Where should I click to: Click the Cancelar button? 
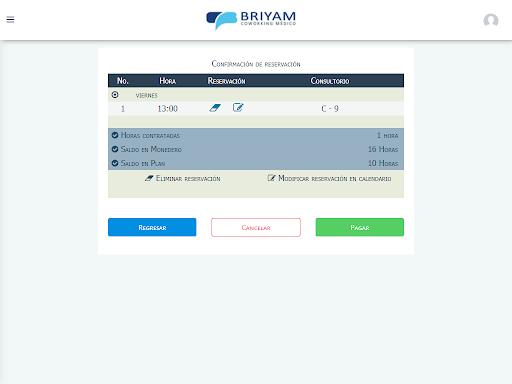[256, 227]
